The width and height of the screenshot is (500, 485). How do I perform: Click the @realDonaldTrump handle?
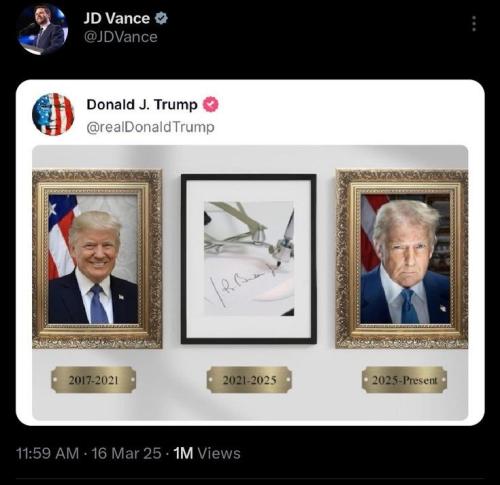tap(150, 127)
